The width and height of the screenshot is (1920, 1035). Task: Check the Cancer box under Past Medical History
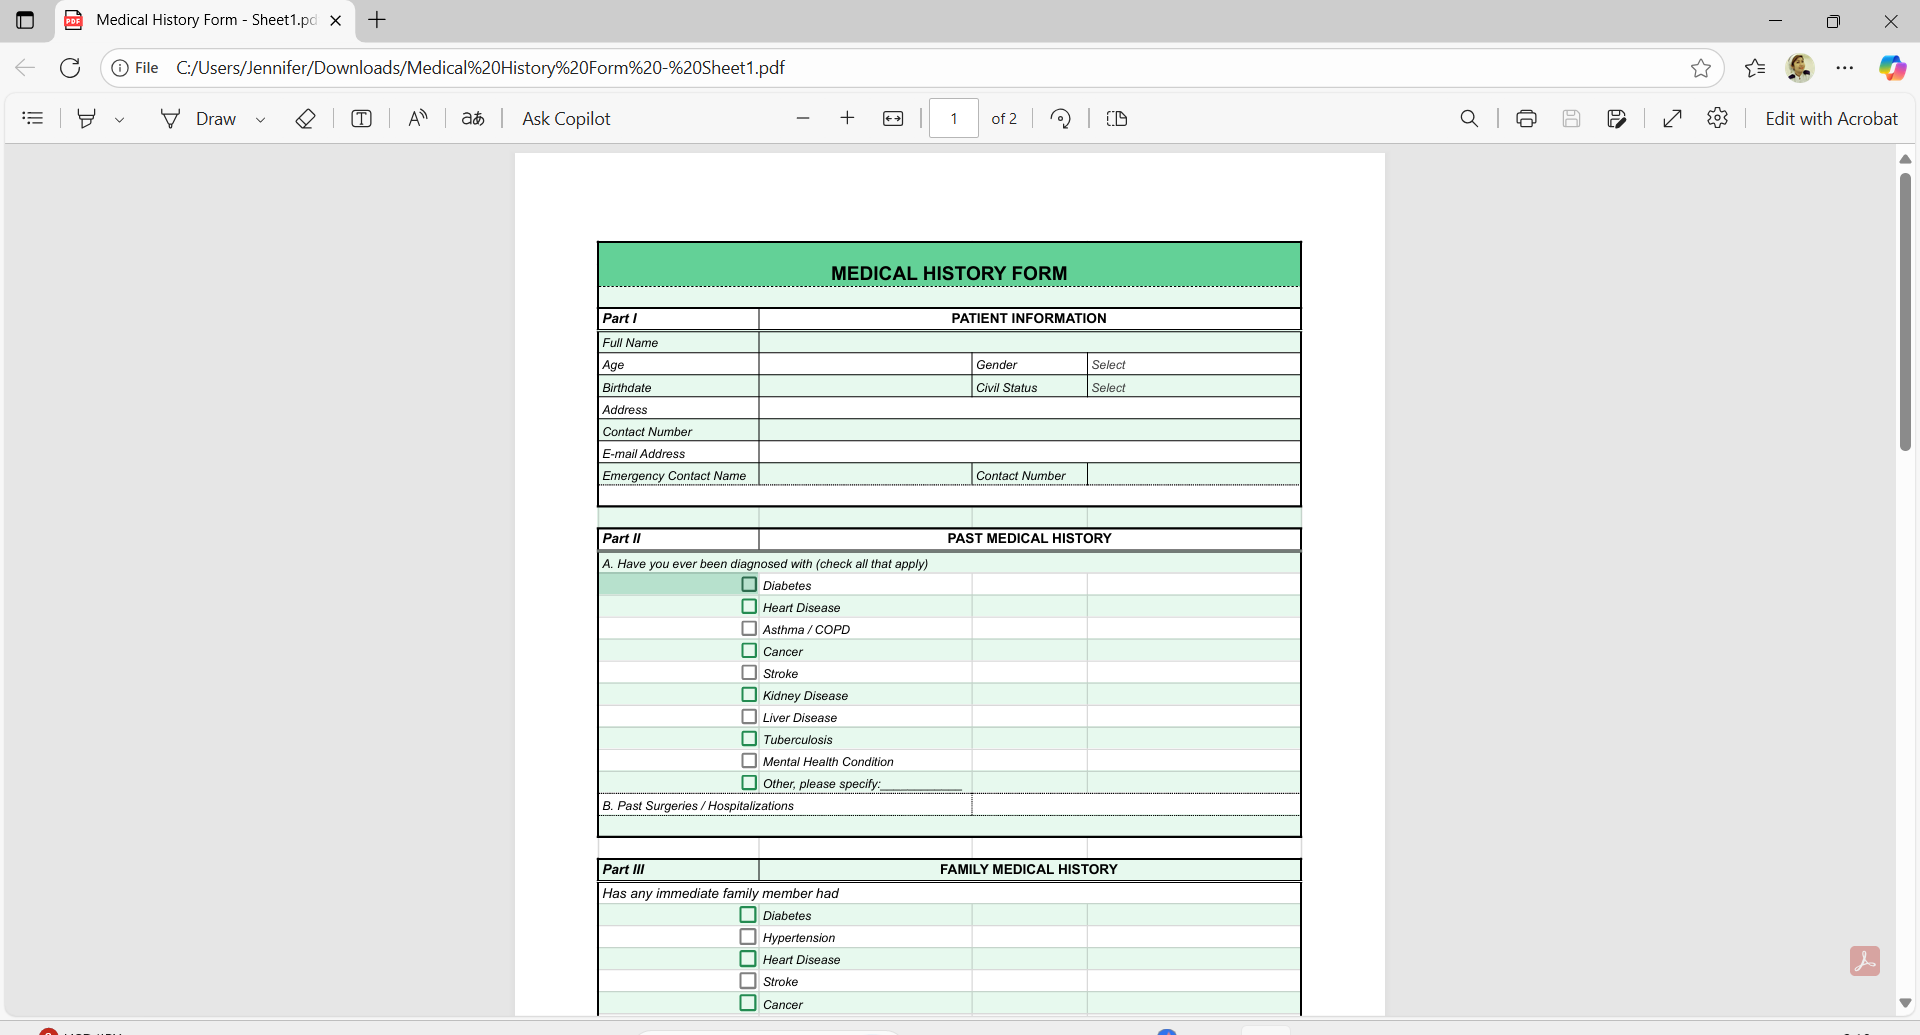[749, 651]
